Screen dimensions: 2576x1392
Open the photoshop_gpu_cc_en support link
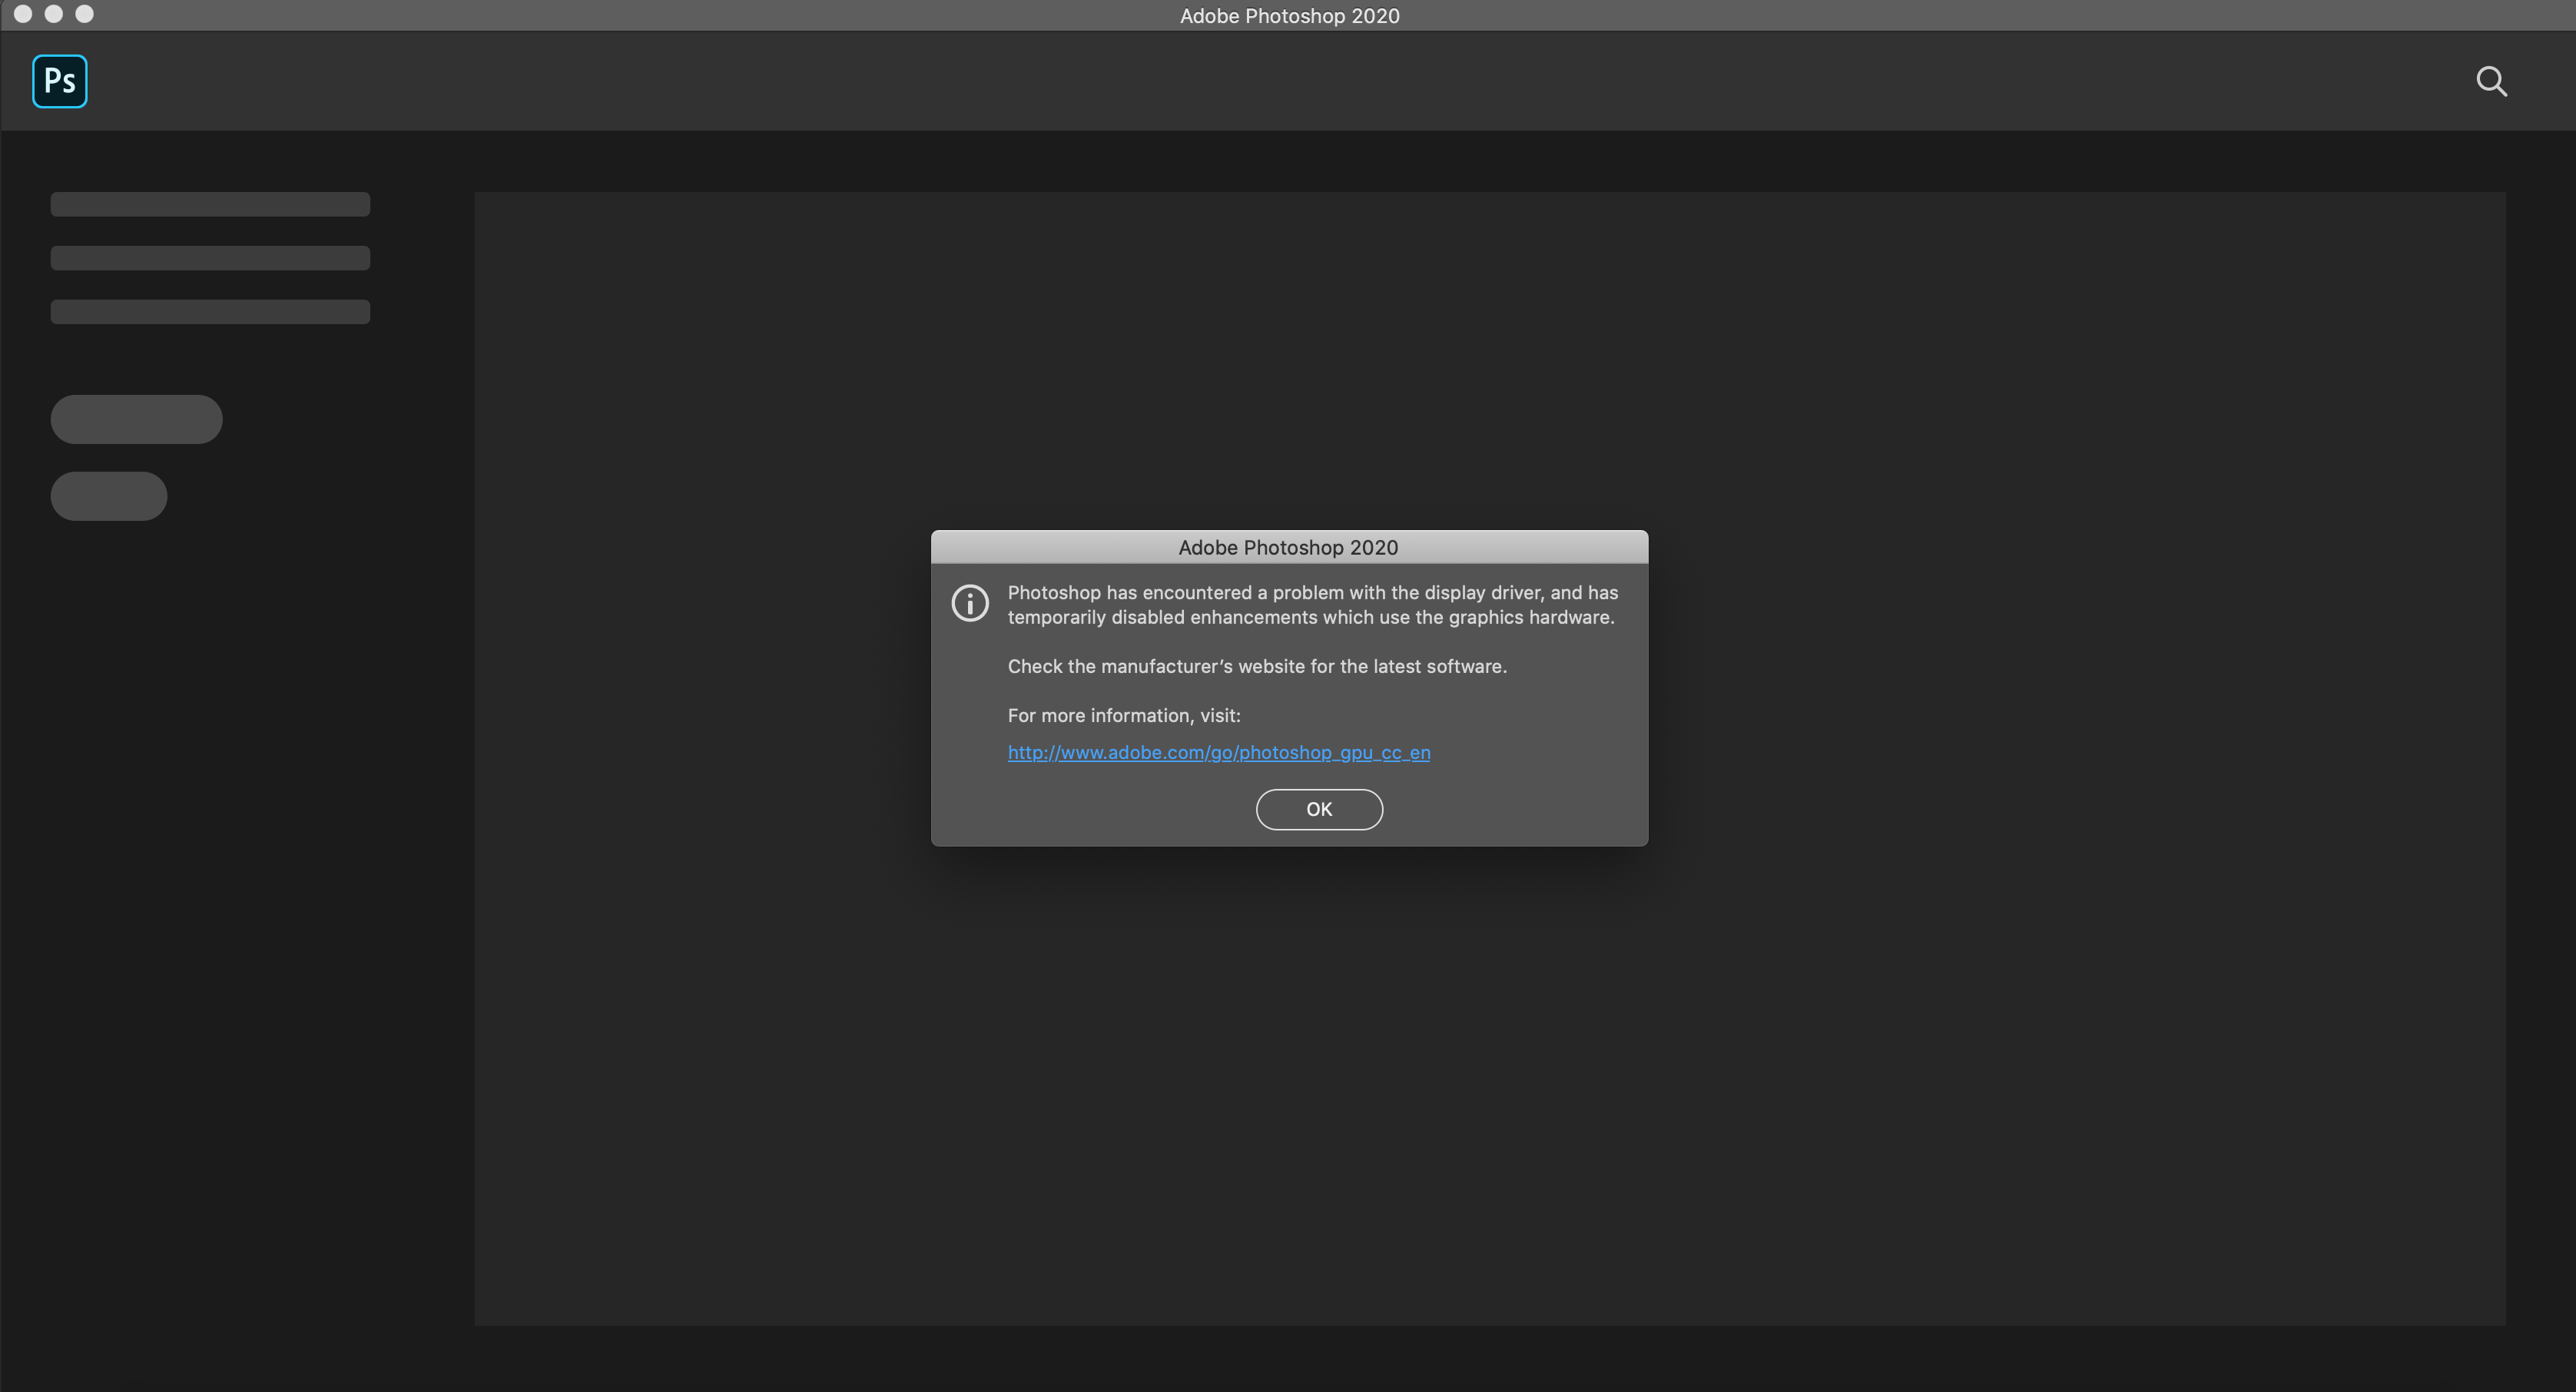[1218, 752]
